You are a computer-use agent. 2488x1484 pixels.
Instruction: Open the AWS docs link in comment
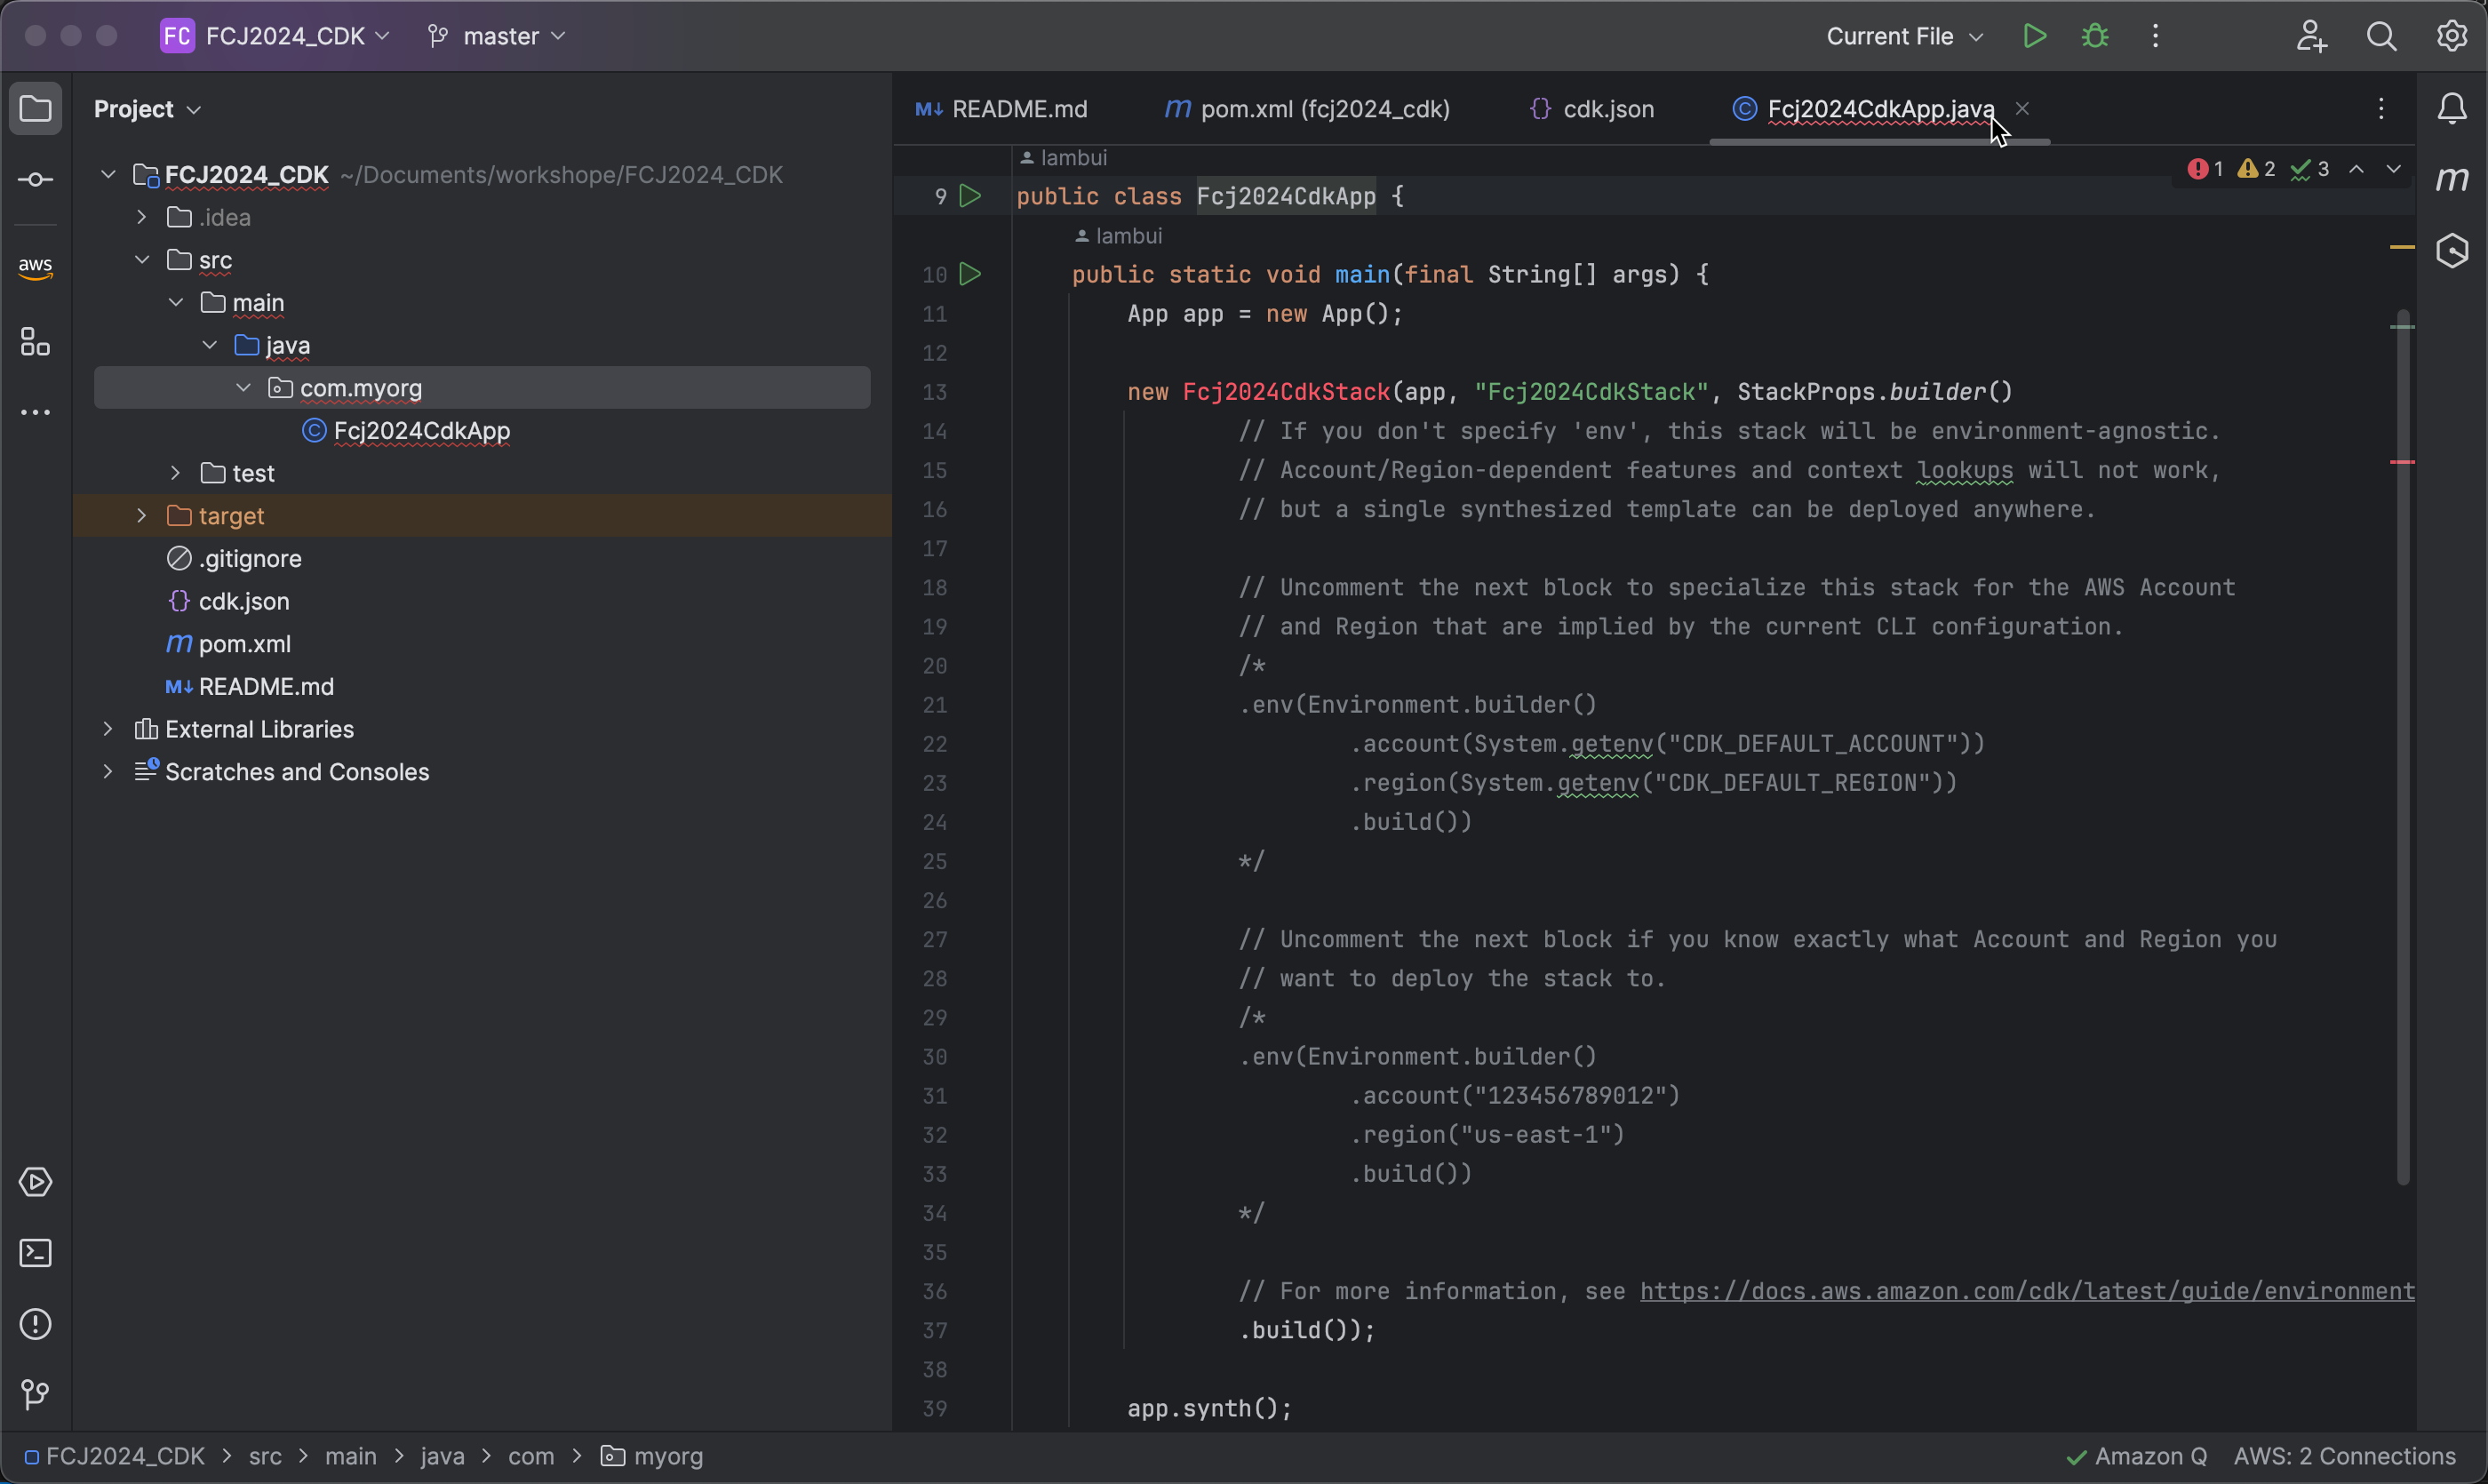2027,1291
